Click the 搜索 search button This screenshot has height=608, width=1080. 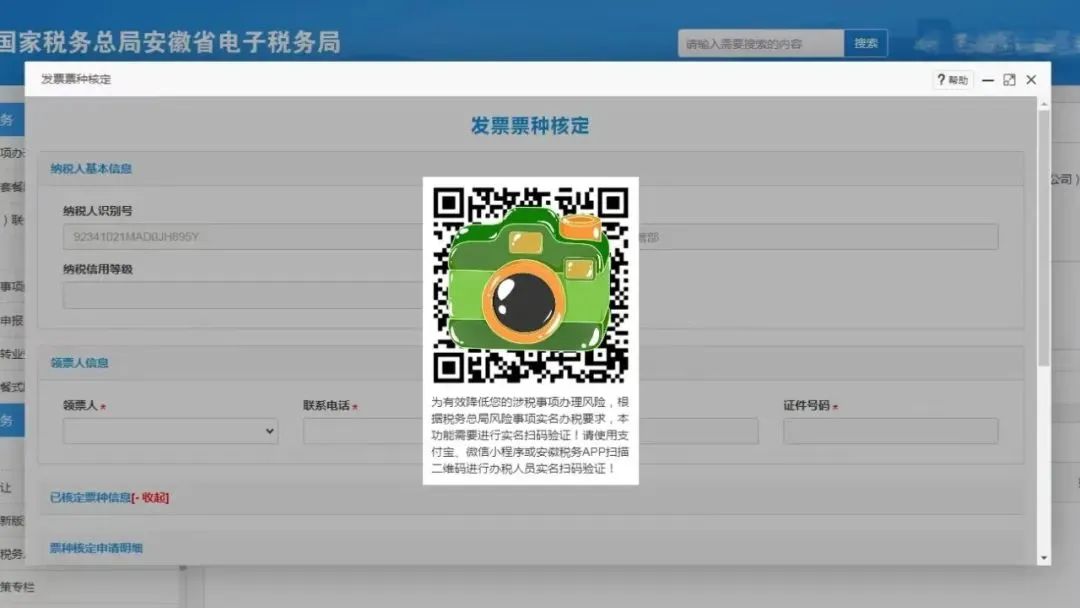(865, 43)
